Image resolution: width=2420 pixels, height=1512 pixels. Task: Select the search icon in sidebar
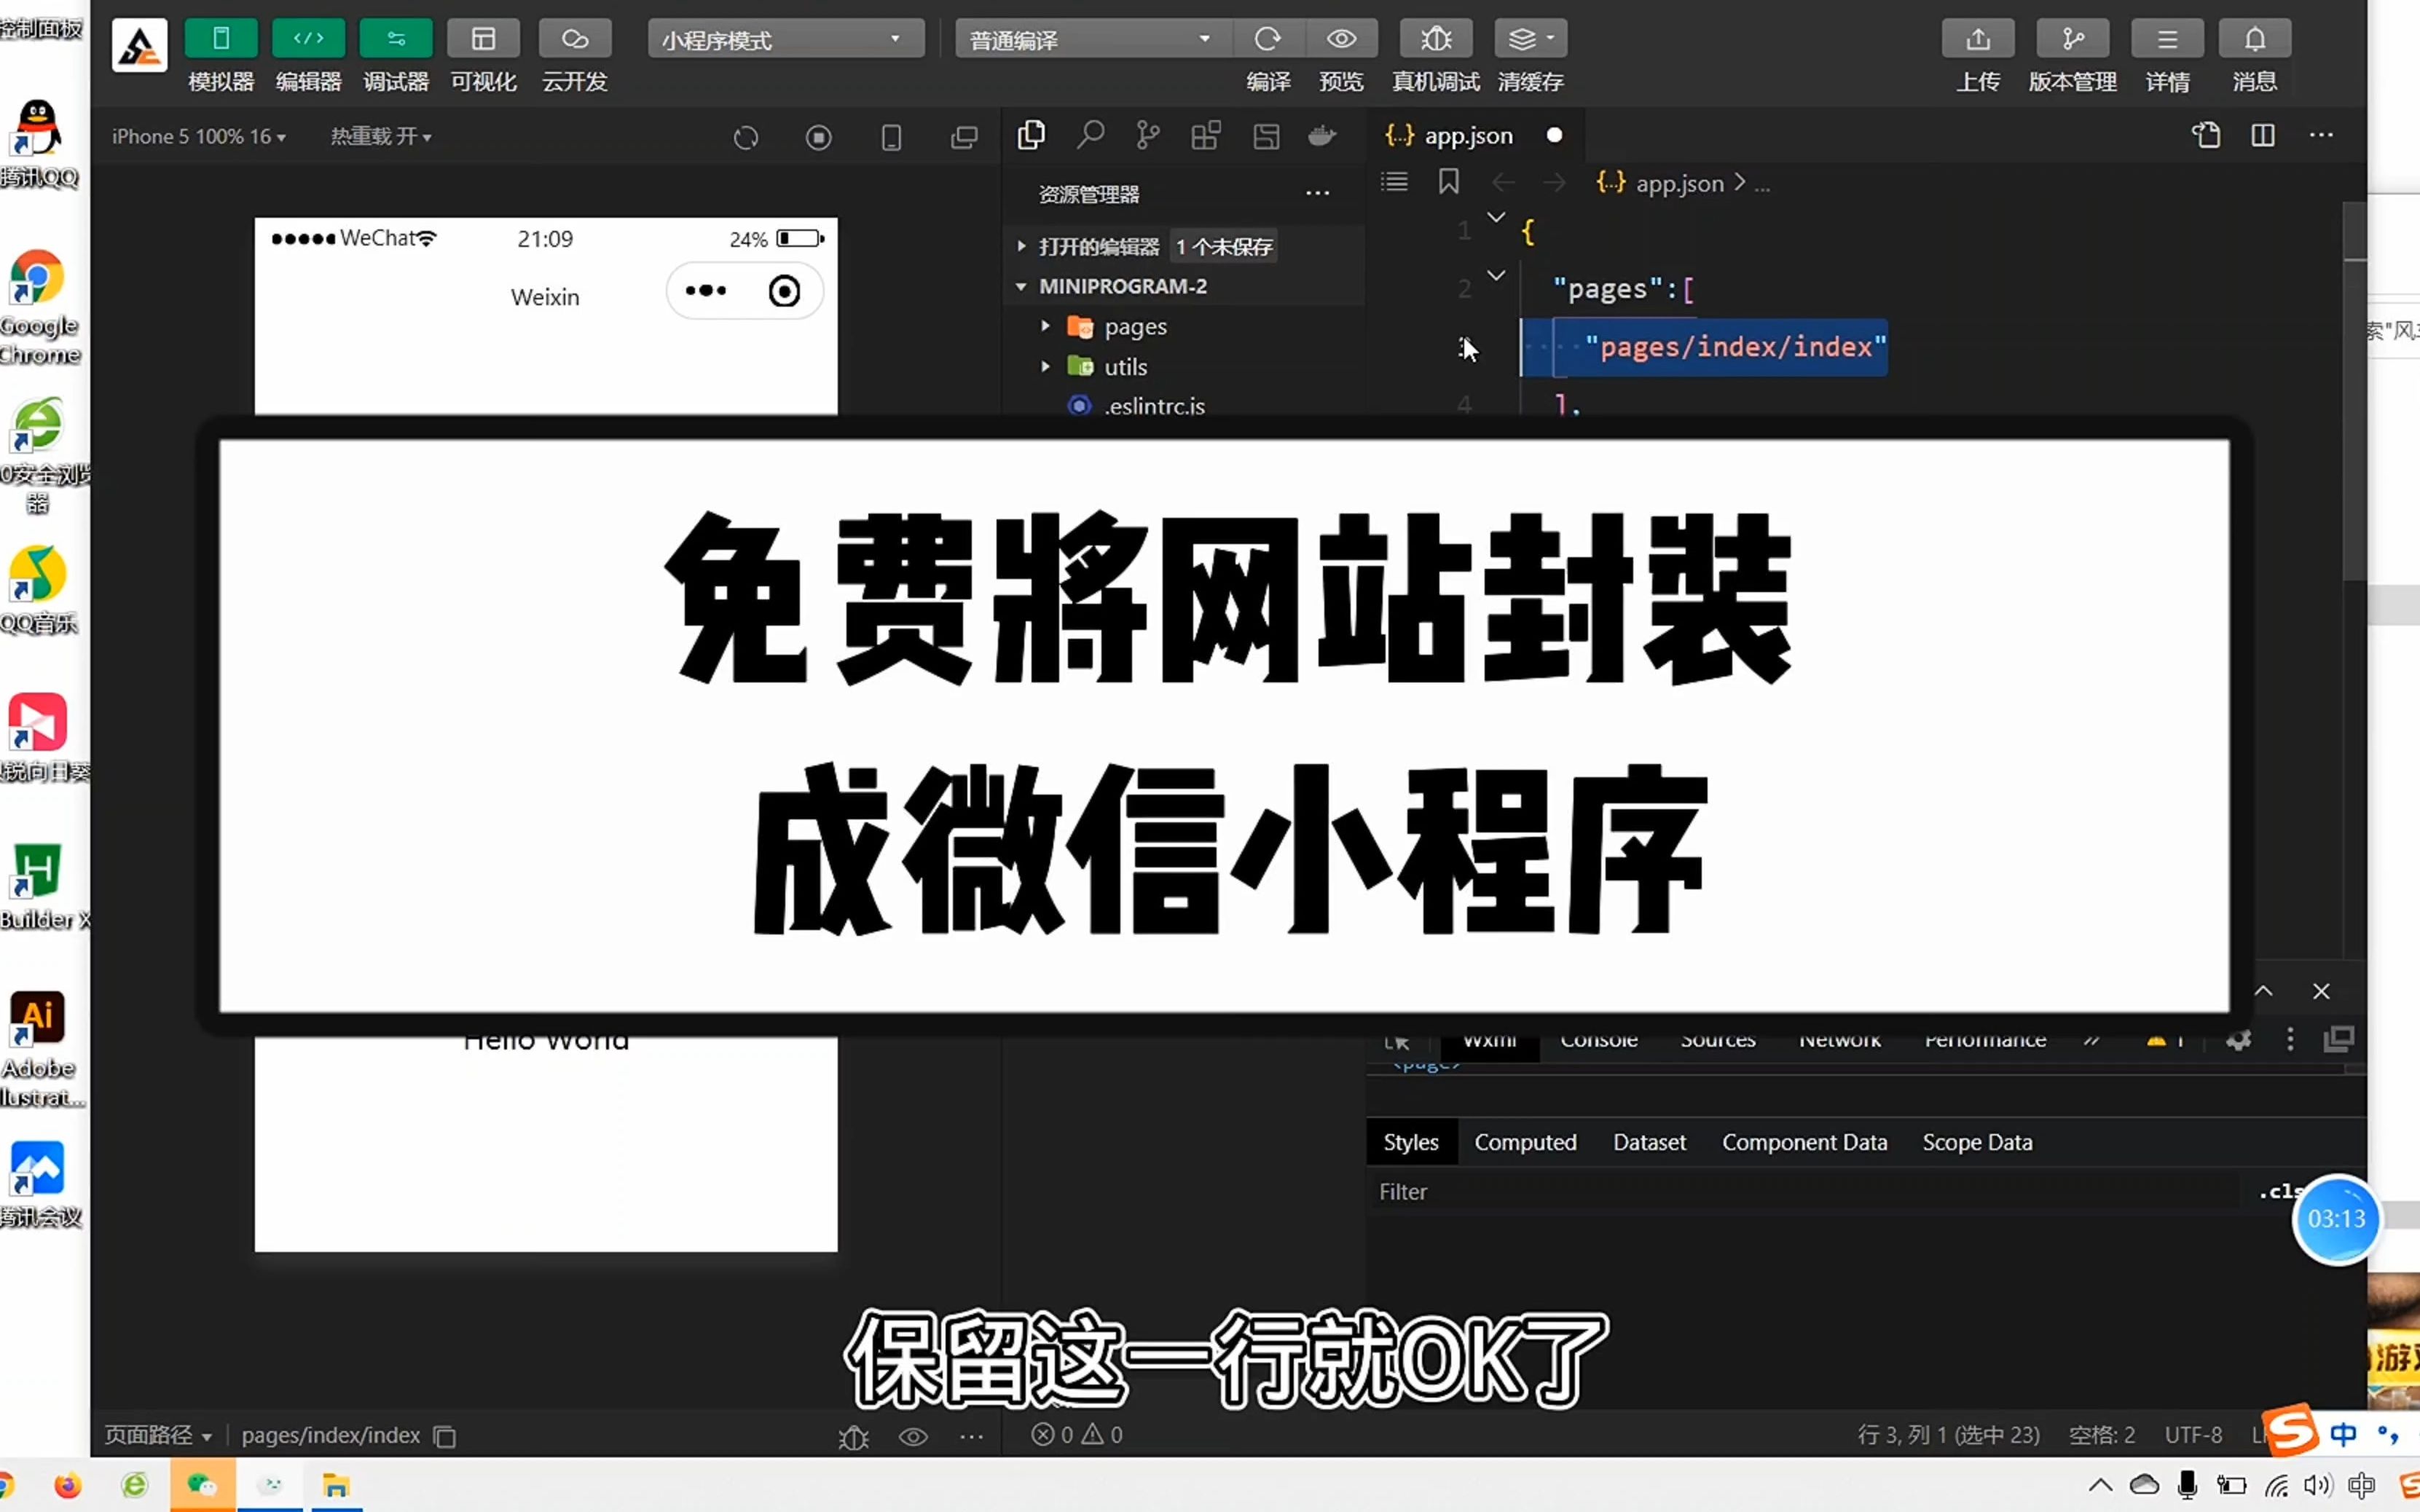(1090, 135)
